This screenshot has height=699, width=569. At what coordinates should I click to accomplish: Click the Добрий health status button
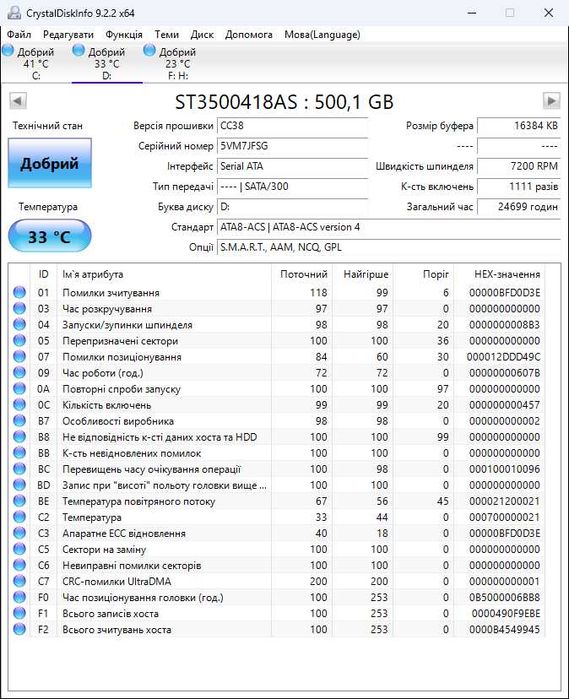pyautogui.click(x=49, y=163)
